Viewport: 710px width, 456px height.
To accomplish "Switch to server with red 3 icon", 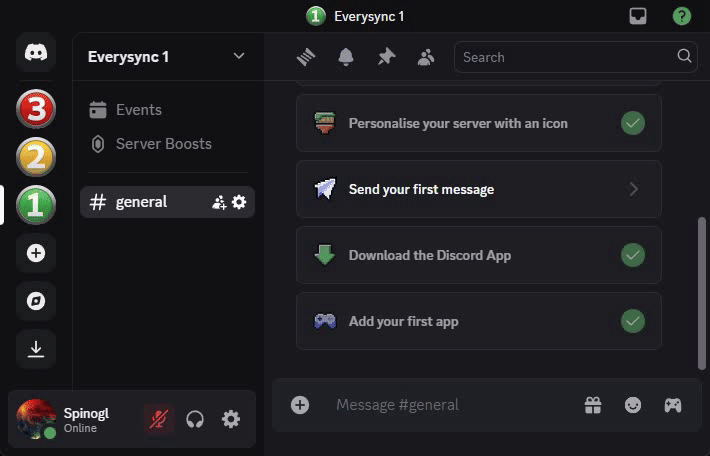I will (x=36, y=109).
